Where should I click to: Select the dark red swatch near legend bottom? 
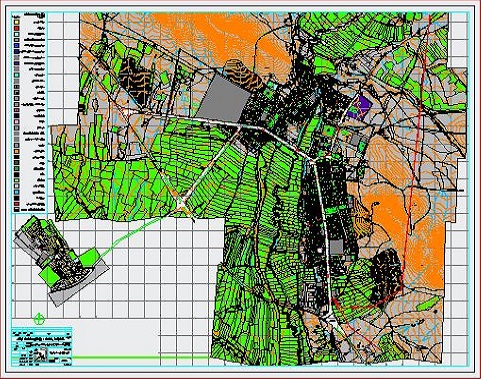17,204
